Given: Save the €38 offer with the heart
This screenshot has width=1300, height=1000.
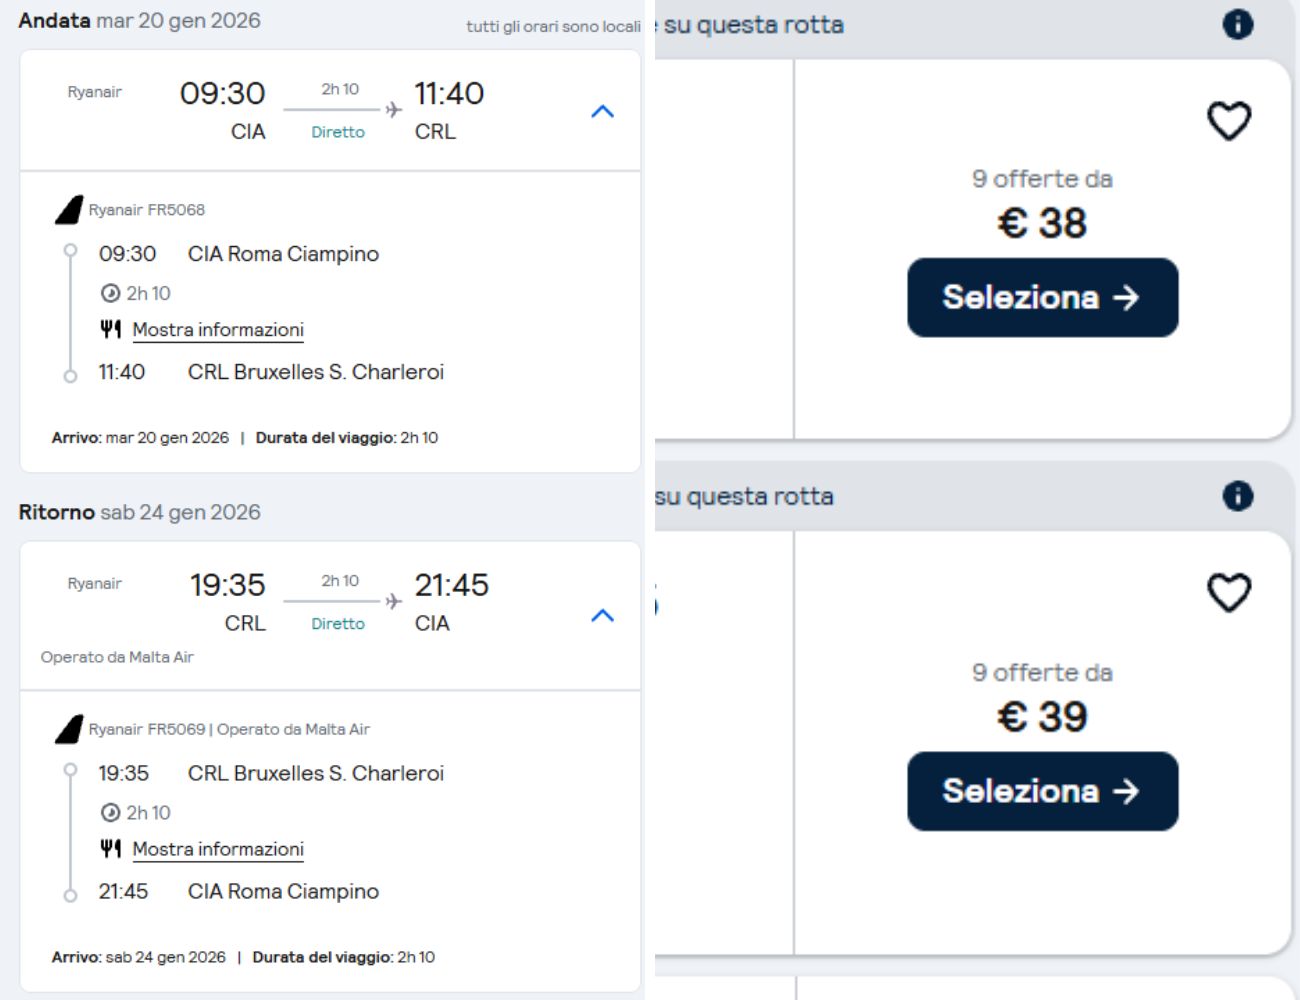Looking at the screenshot, I should pos(1229,121).
